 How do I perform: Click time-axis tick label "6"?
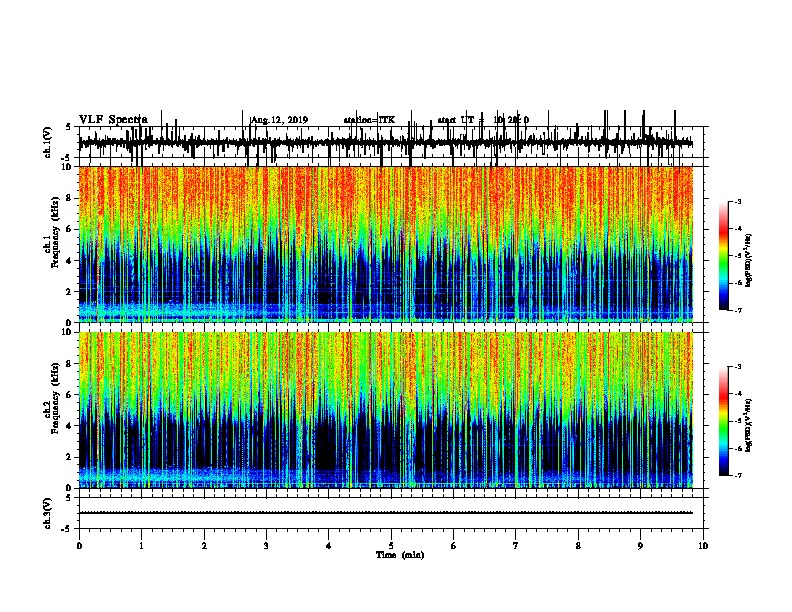click(454, 546)
